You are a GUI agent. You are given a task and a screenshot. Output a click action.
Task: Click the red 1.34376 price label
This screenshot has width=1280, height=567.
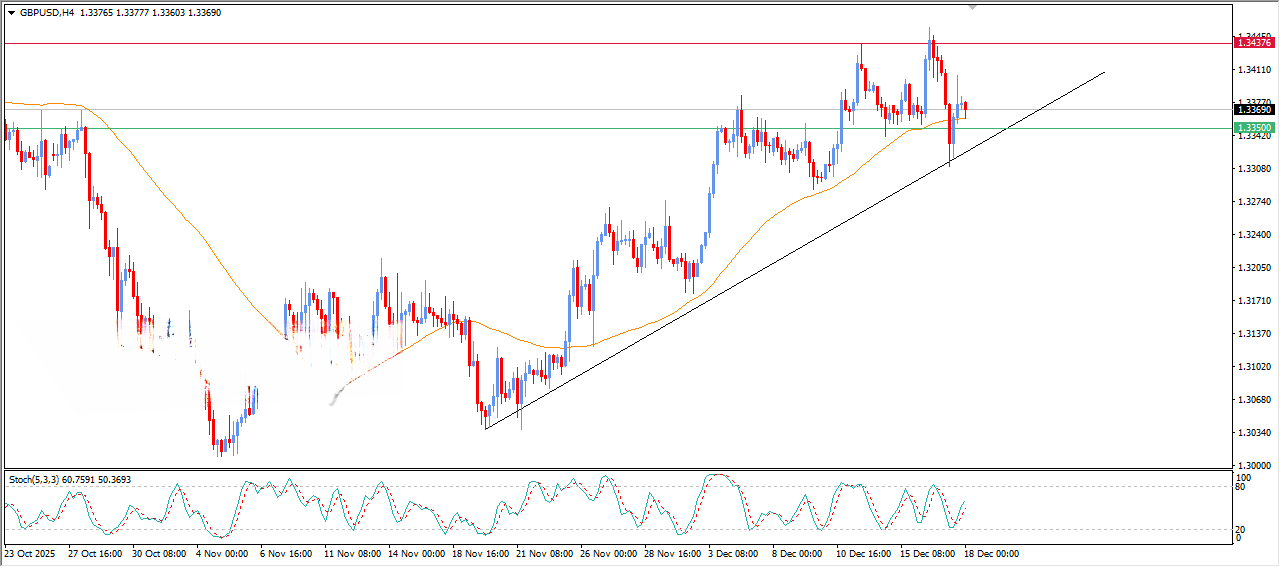[x=1254, y=42]
